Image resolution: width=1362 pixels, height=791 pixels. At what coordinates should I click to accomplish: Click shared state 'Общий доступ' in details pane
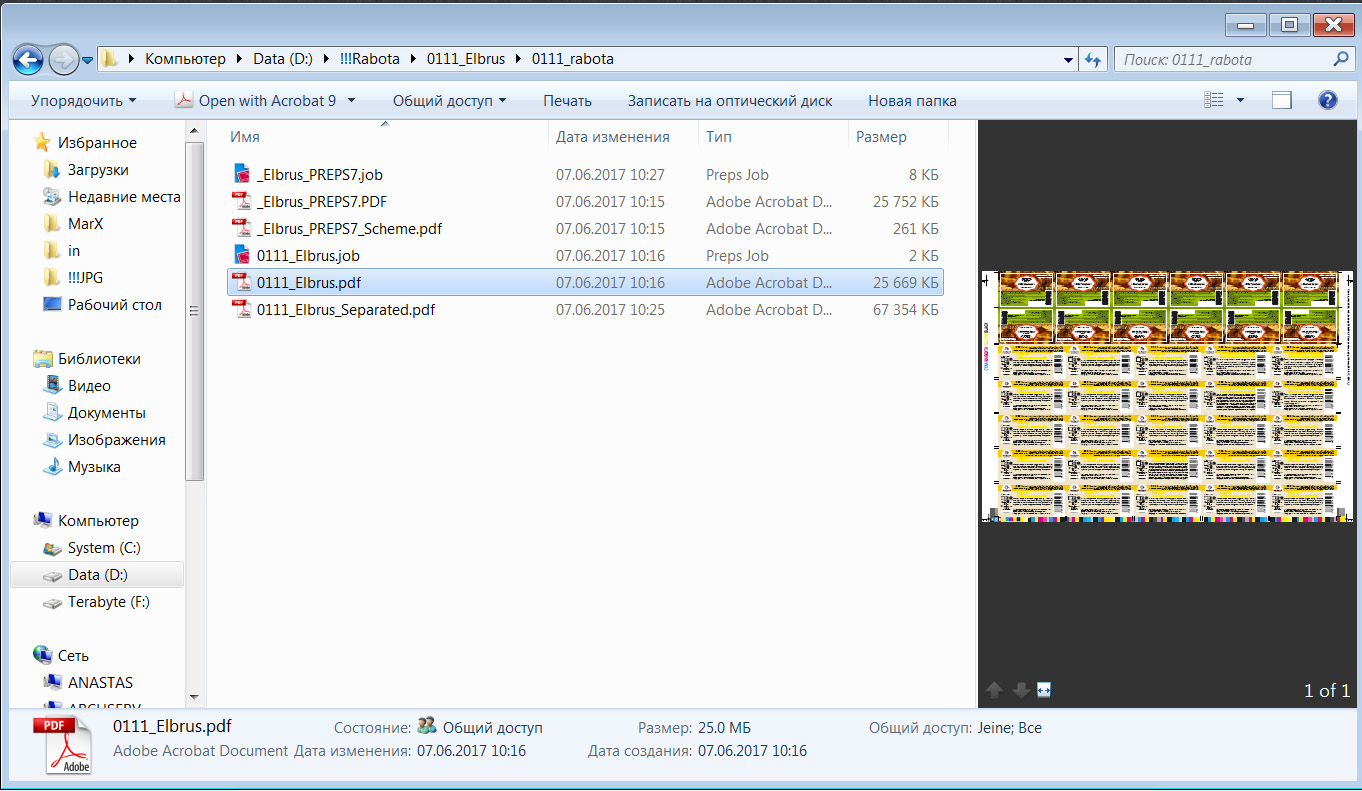tap(492, 727)
